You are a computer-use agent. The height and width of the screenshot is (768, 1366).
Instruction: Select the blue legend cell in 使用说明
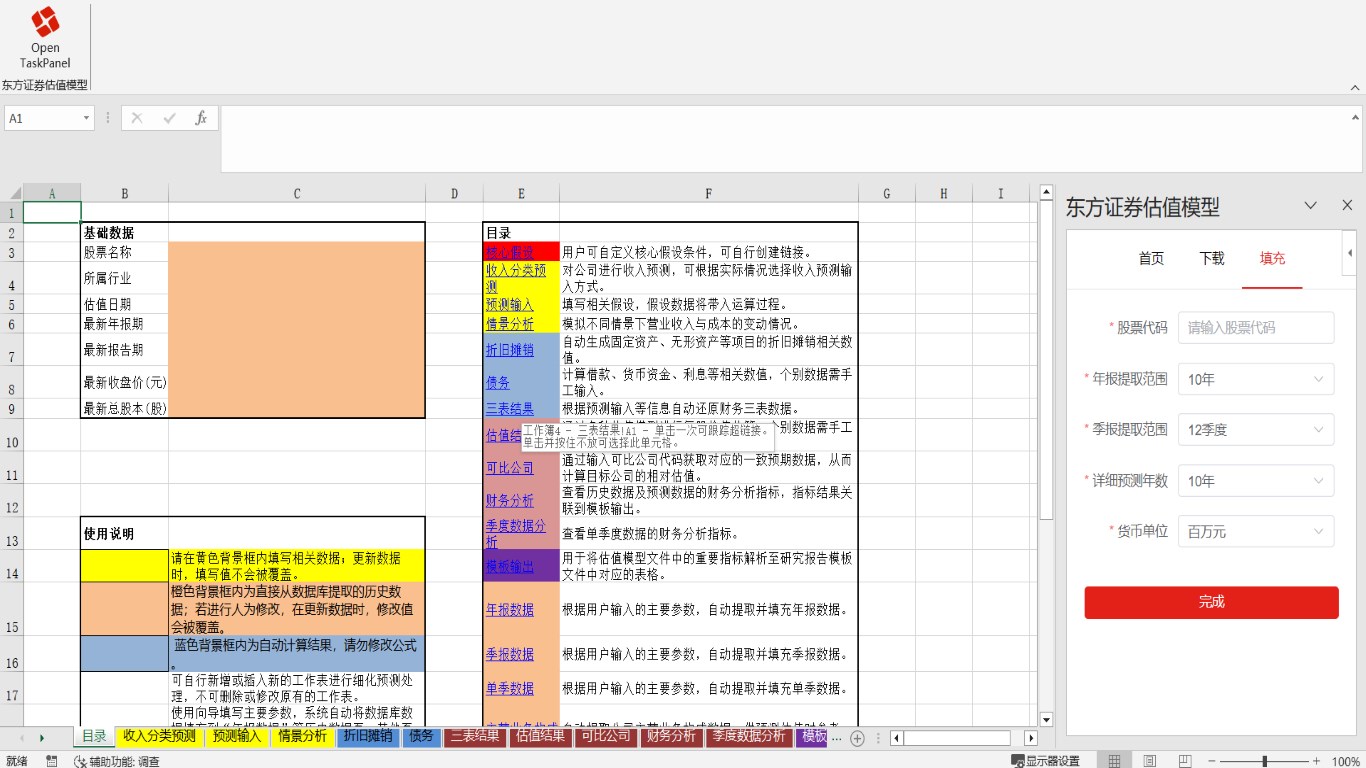pos(125,653)
